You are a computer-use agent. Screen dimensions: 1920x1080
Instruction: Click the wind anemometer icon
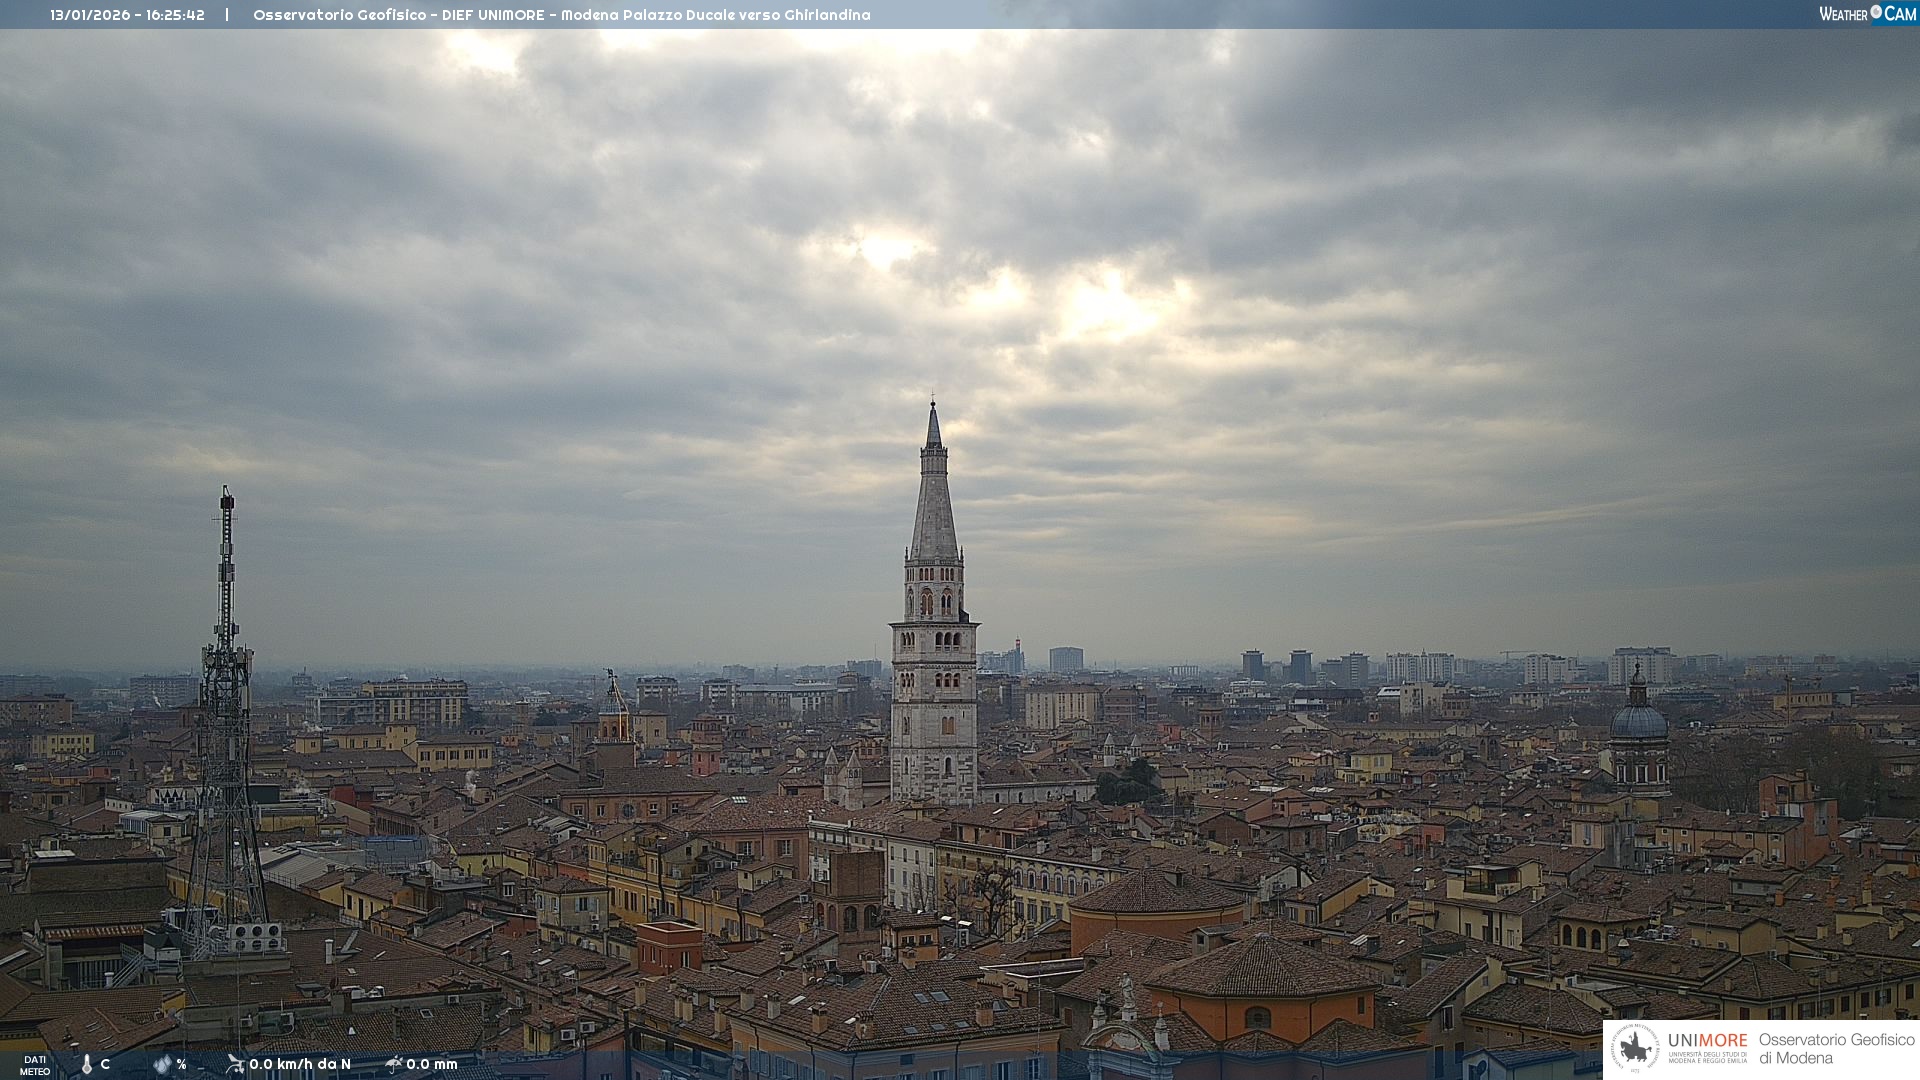pos(235,1064)
